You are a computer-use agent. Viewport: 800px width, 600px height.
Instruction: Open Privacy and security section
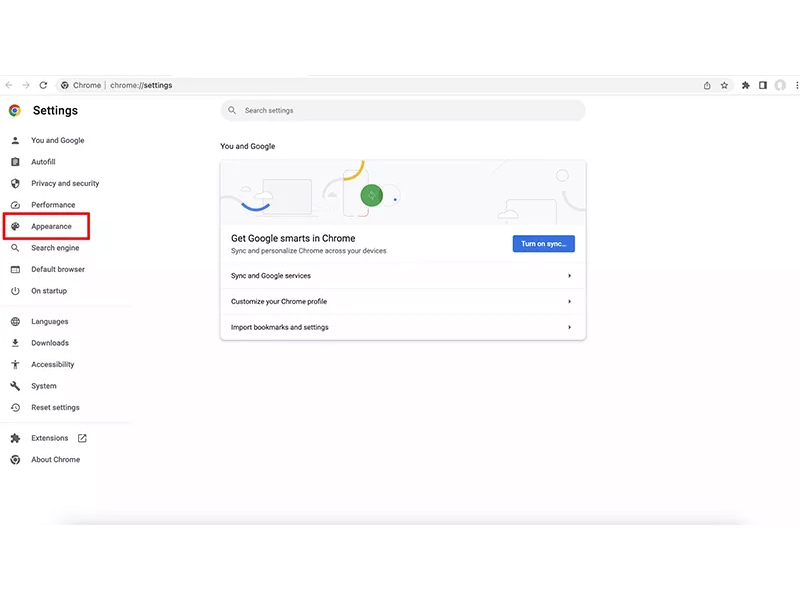coord(65,183)
